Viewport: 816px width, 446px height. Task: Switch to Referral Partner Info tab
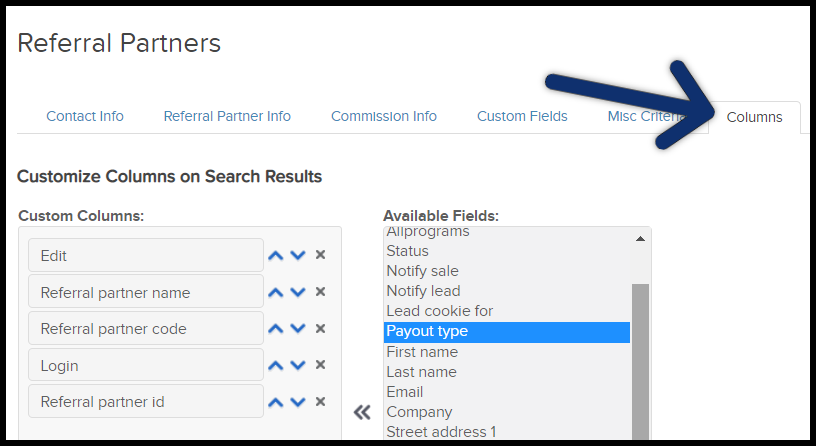click(x=227, y=116)
